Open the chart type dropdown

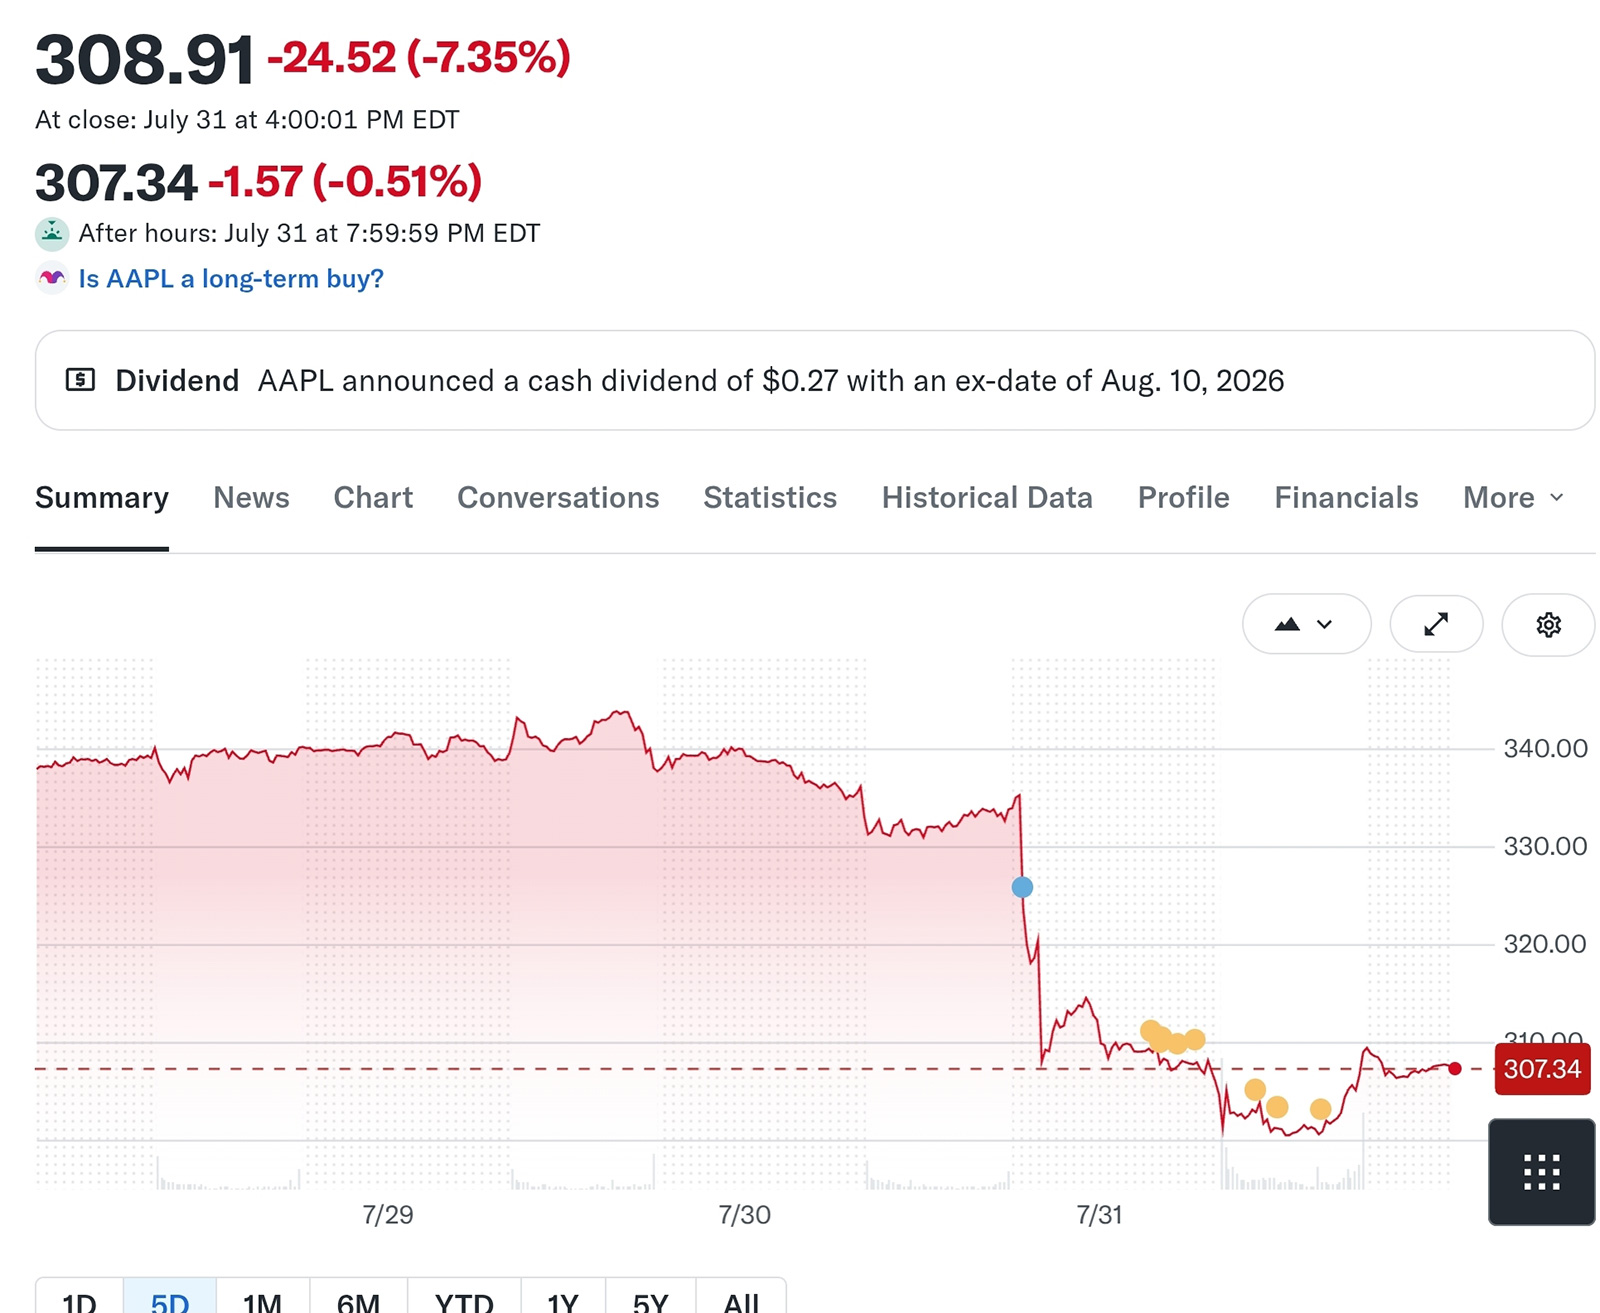[x=1306, y=625]
